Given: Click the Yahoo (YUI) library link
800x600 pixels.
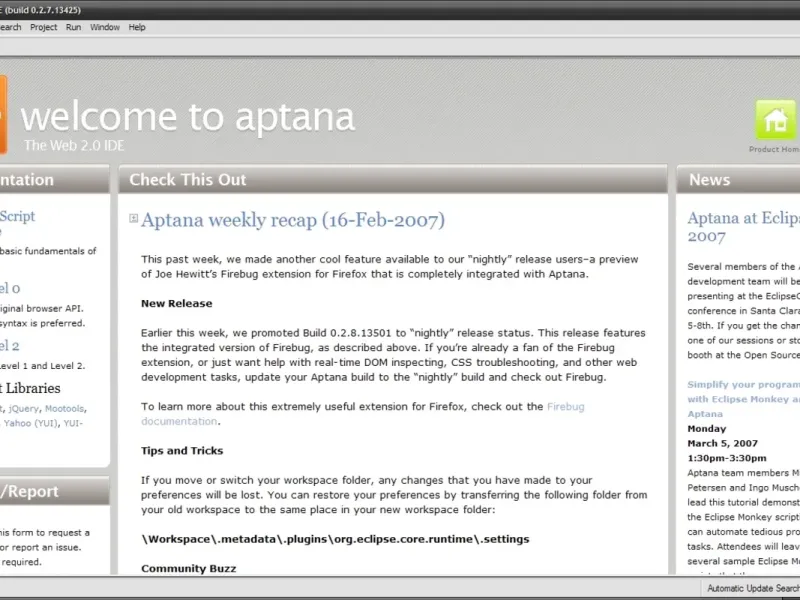Looking at the screenshot, I should pyautogui.click(x=31, y=423).
